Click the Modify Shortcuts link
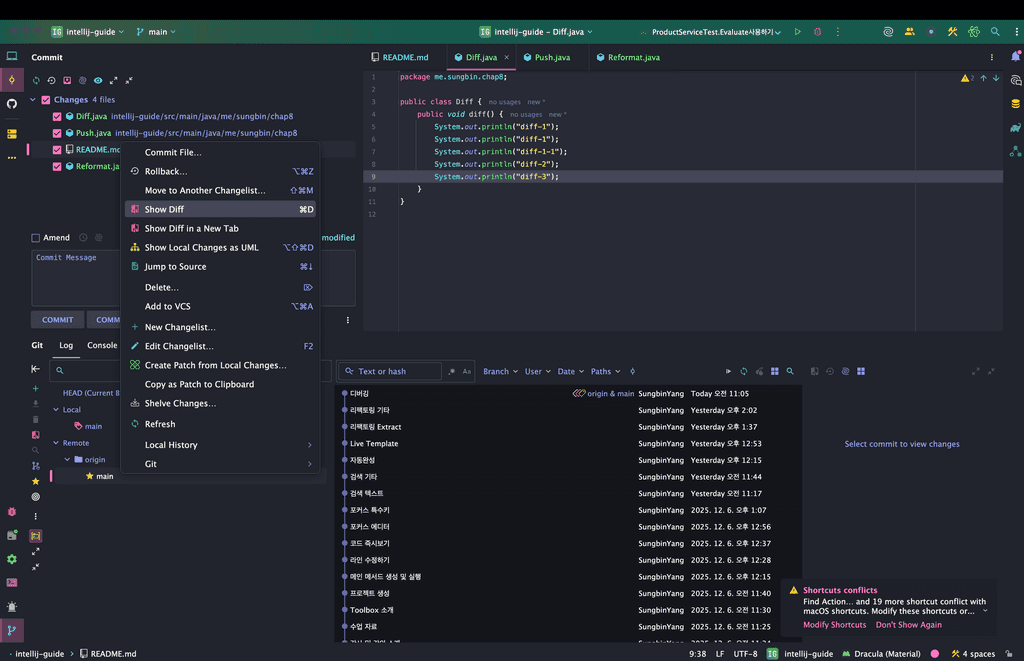This screenshot has height=661, width=1024. pos(834,625)
